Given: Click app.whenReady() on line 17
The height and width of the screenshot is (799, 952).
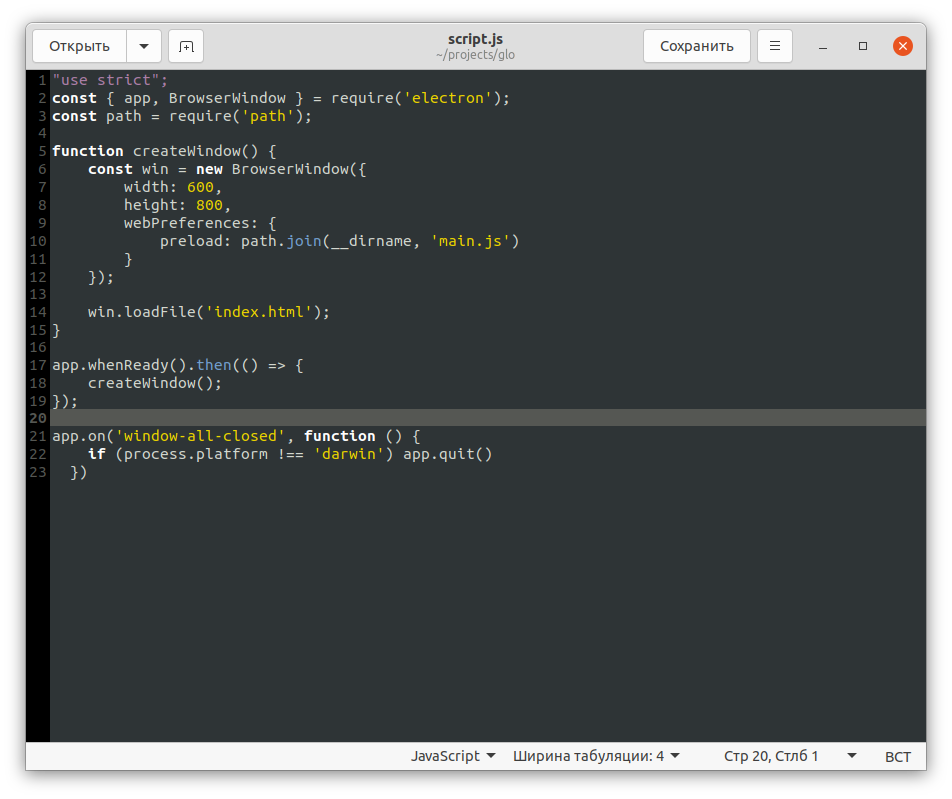Looking at the screenshot, I should coord(119,365).
